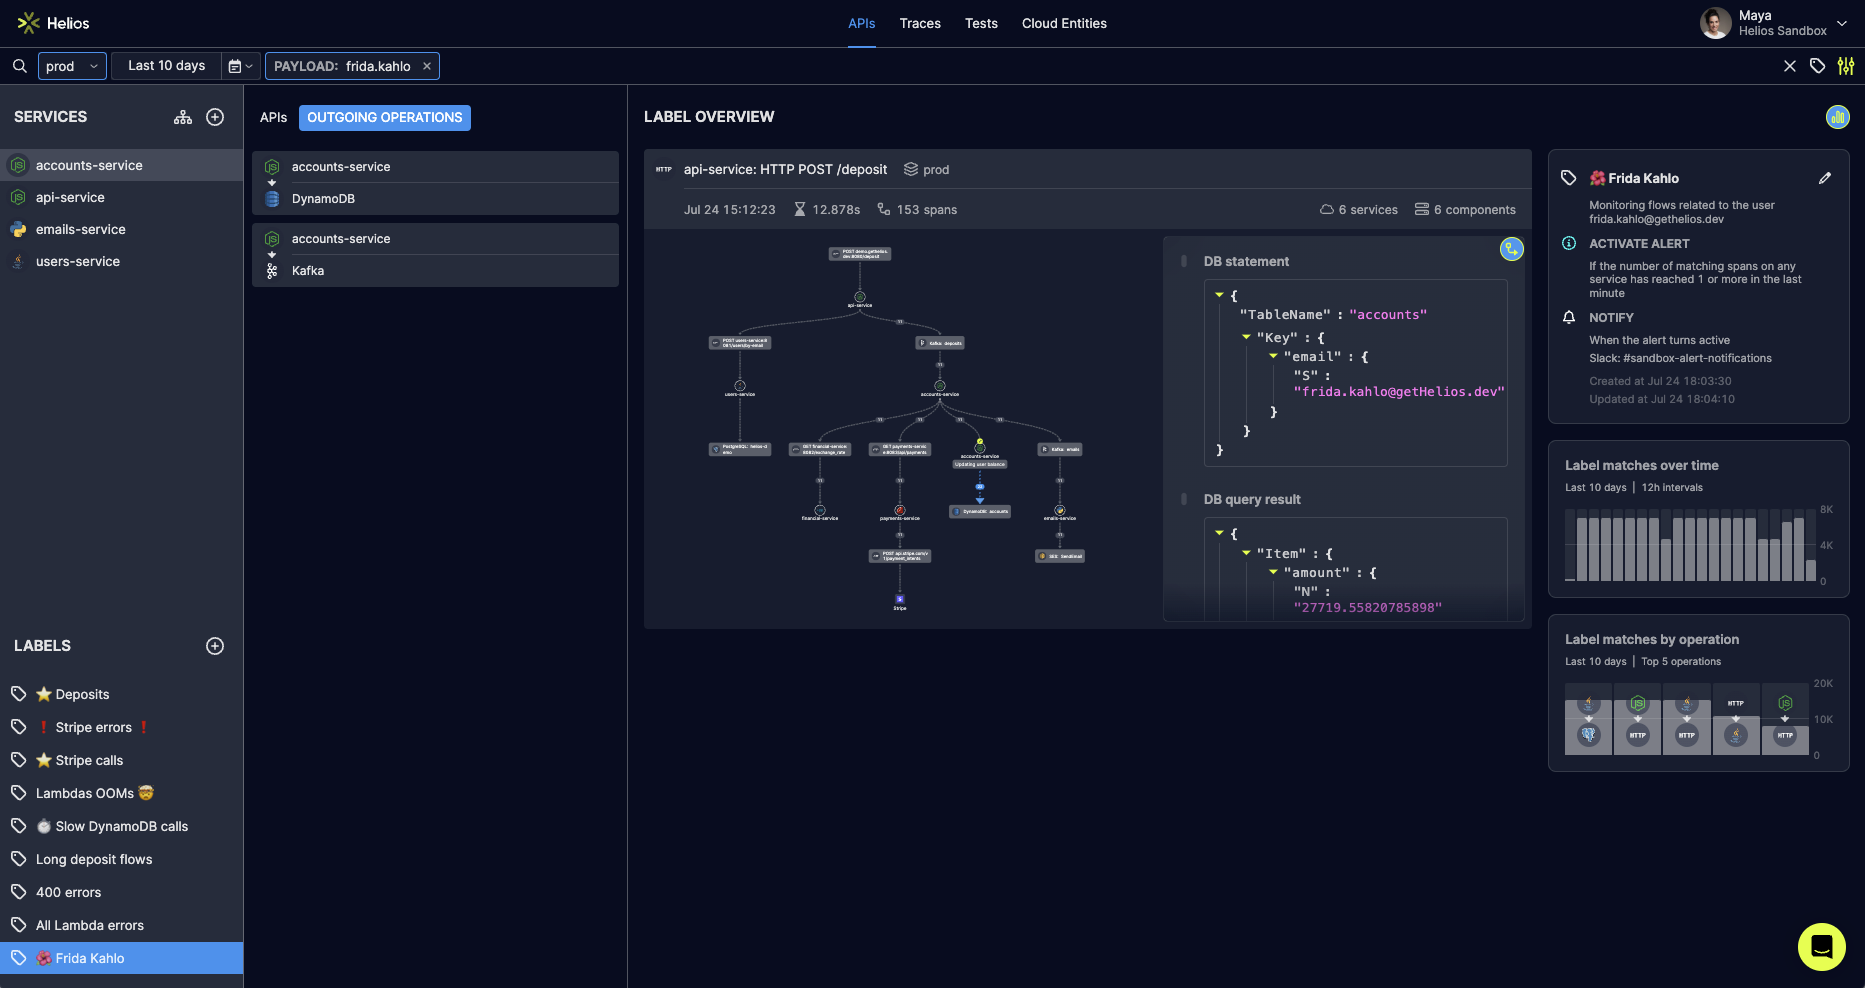Viewport: 1865px width, 988px height.
Task: Open the Deposits label
Action: tap(121, 694)
